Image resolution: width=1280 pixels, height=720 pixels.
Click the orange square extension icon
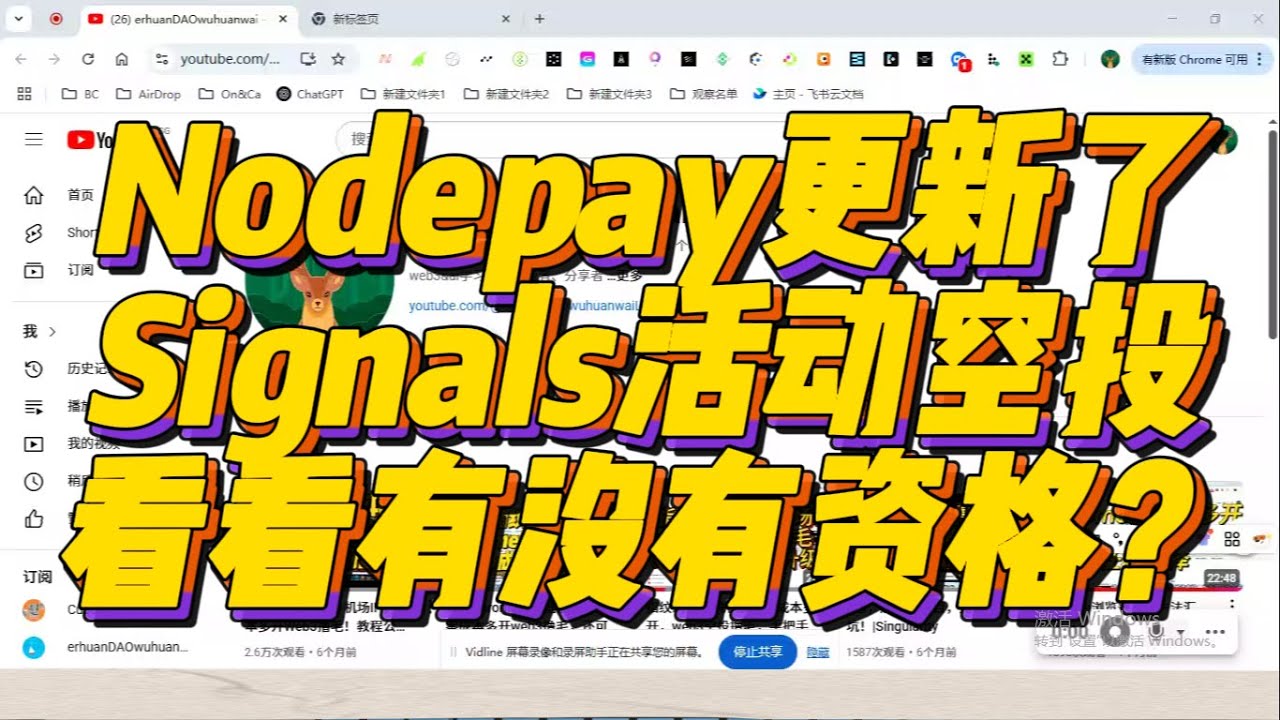[x=823, y=59]
